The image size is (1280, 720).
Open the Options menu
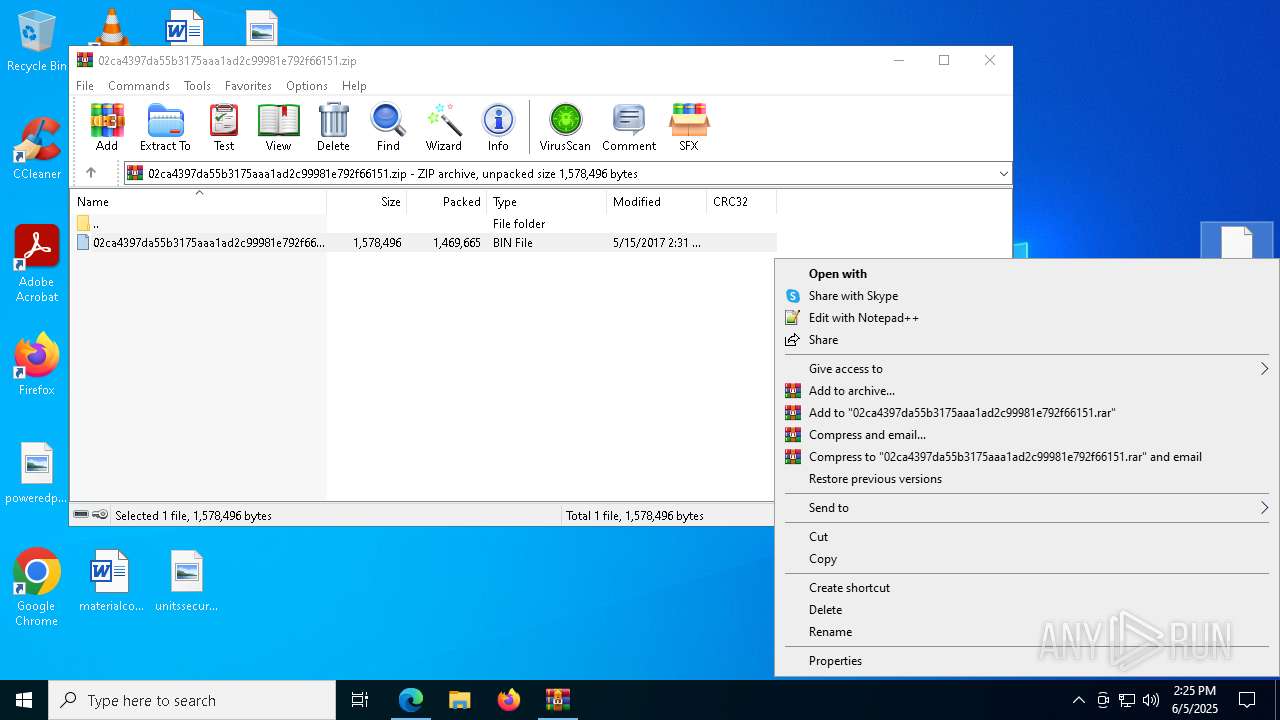point(307,86)
